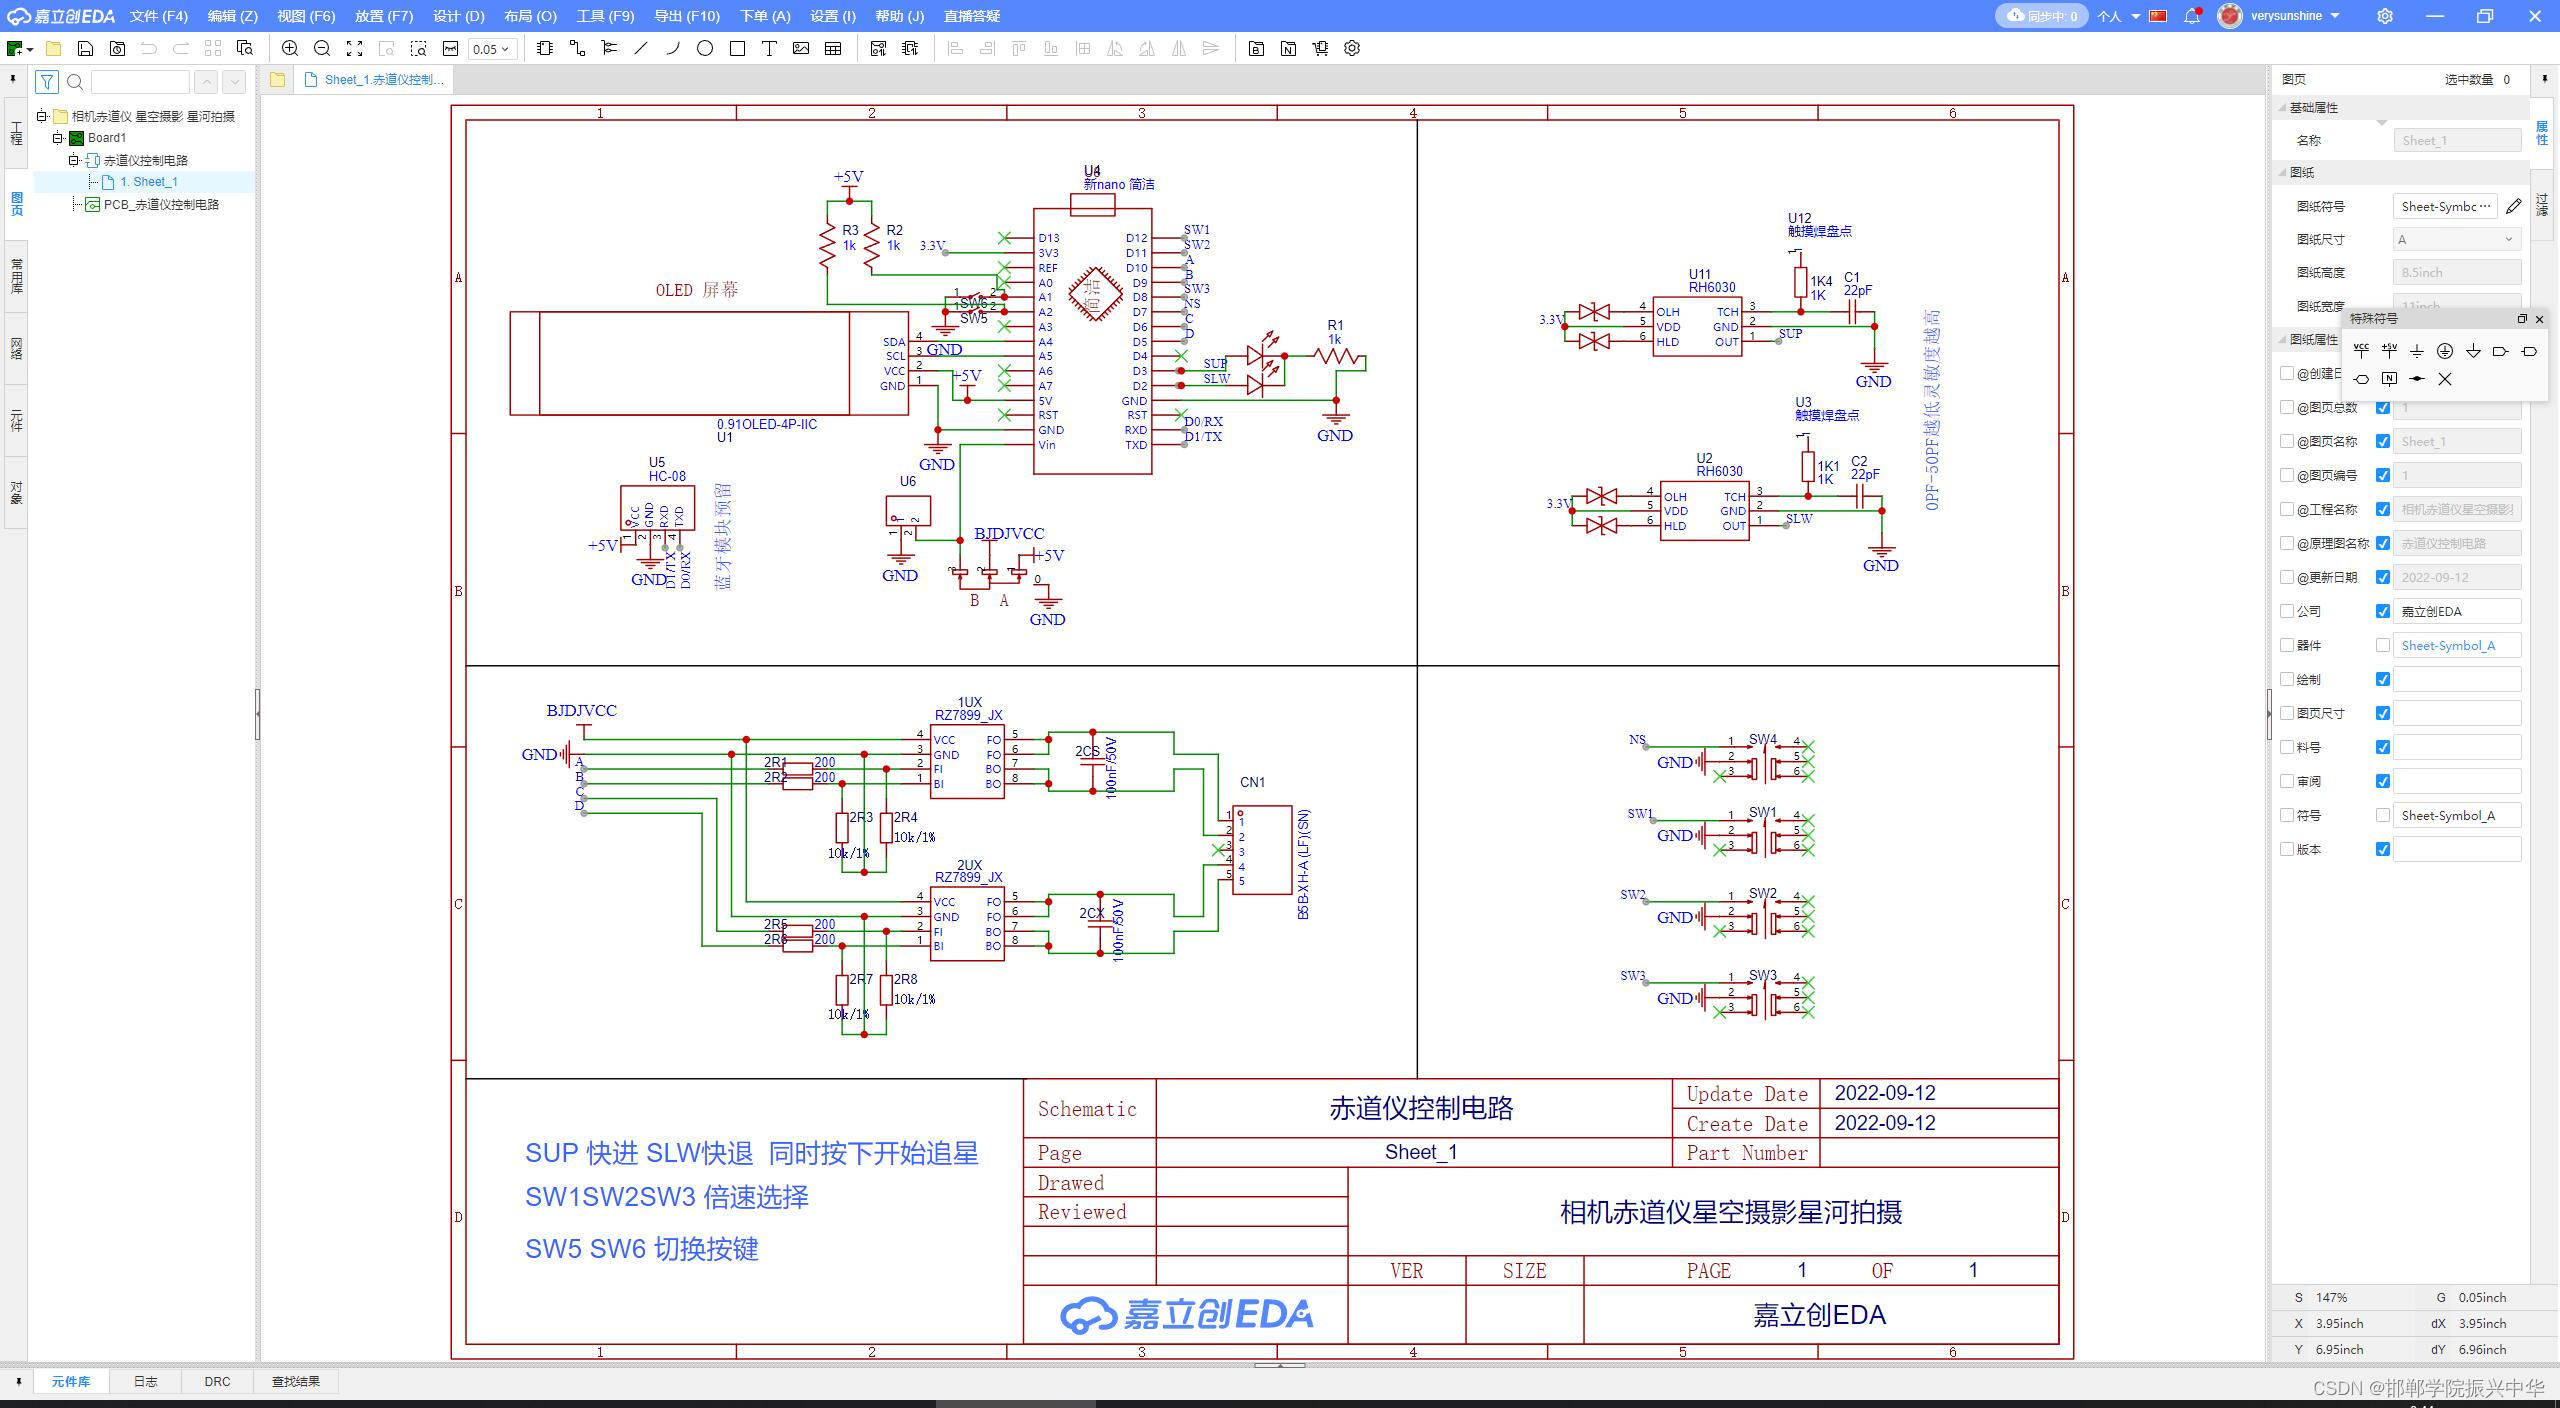Image resolution: width=2560 pixels, height=1408 pixels.
Task: Switch to the DRC bottom tab
Action: 217,1381
